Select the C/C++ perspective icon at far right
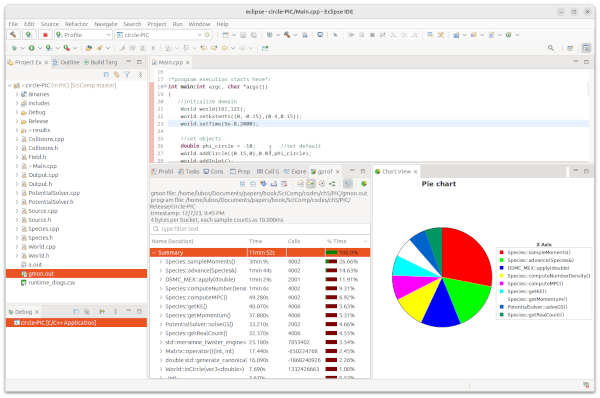Screen dimensions: 600x398 coord(586,48)
